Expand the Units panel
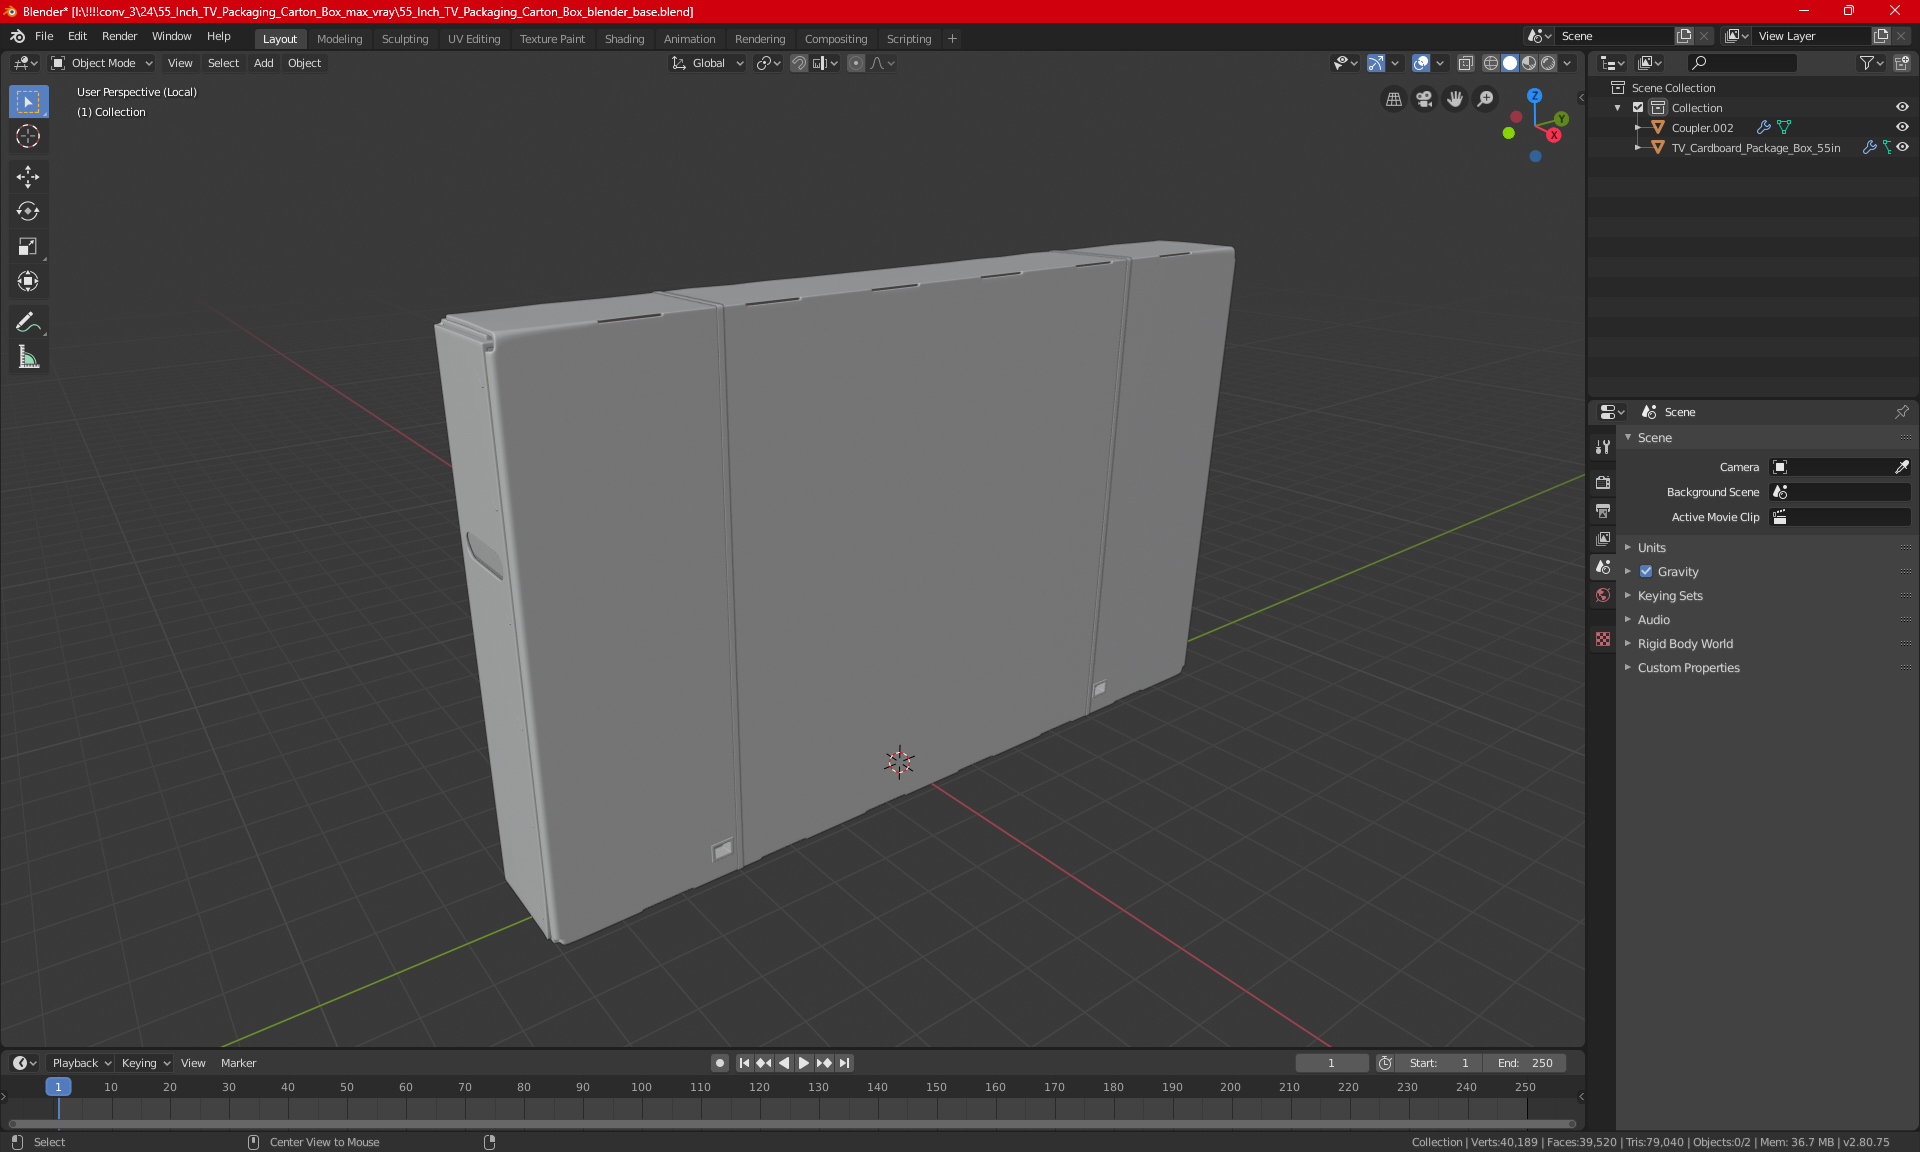The width and height of the screenshot is (1920, 1152). 1651,548
